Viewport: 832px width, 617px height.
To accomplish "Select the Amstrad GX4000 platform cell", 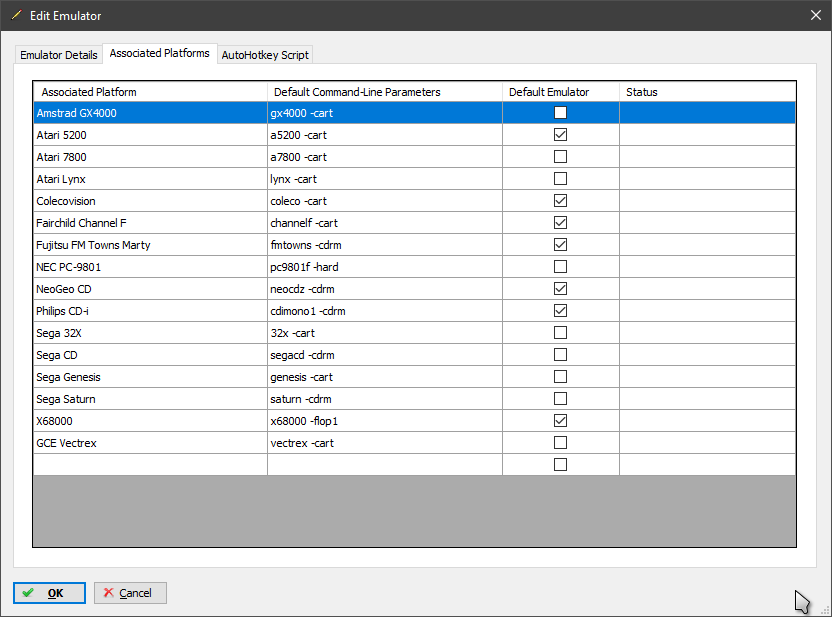I will (150, 113).
